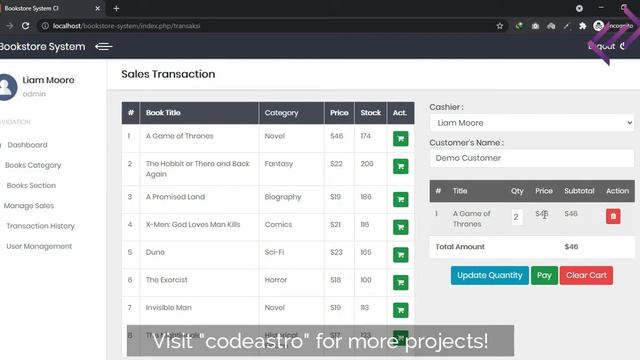This screenshot has height=360, width=640.
Task: Open the Cashier dropdown
Action: click(532, 123)
